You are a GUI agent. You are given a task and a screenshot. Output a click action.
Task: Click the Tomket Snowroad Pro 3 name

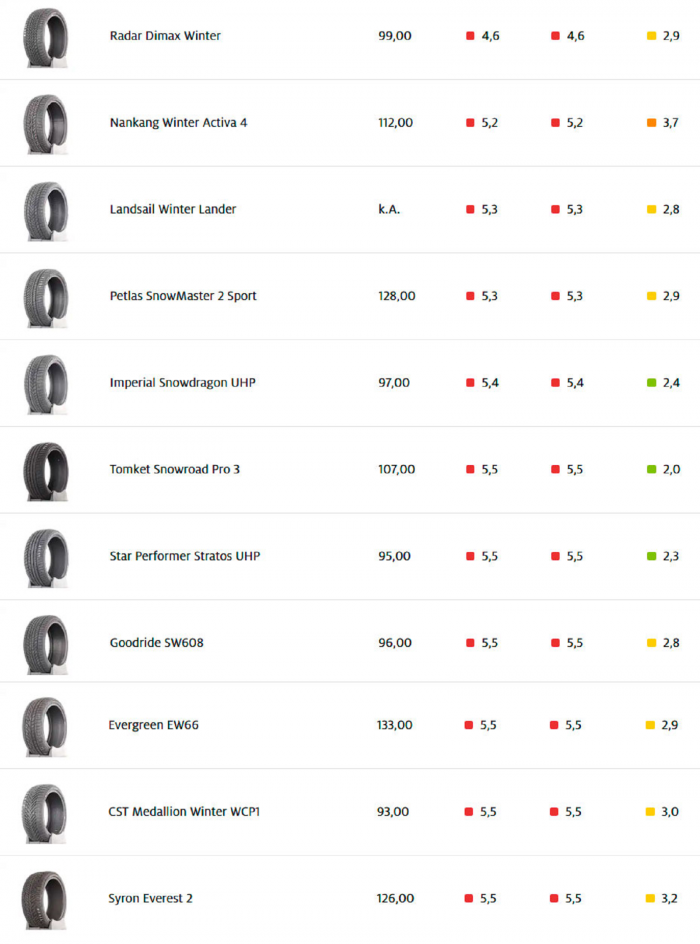(174, 470)
